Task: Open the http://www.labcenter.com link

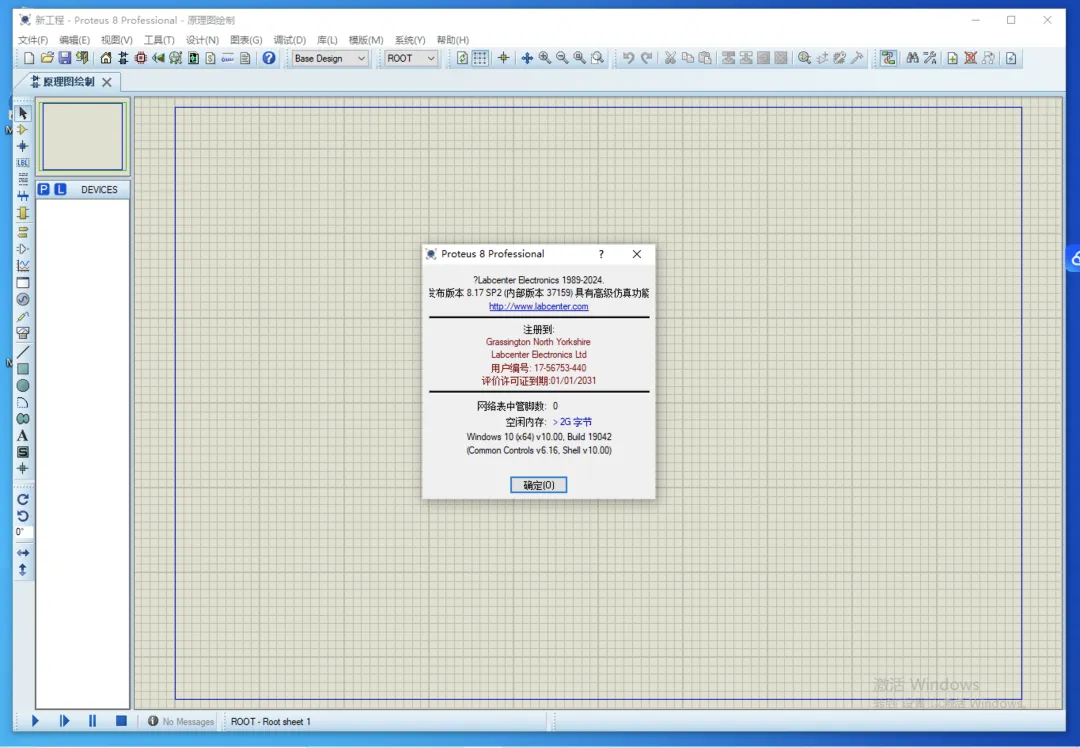Action: pyautogui.click(x=539, y=307)
